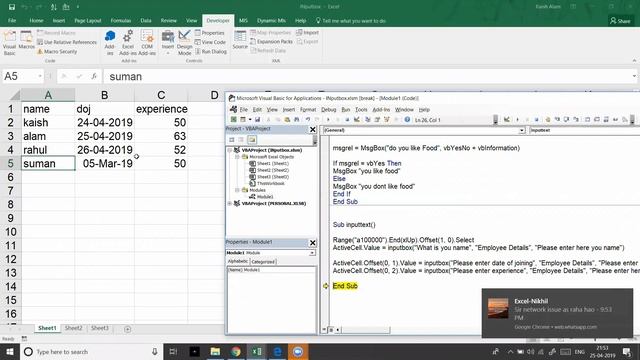Click the fx Insert Function icon
This screenshot has height=360, width=640.
point(94,76)
